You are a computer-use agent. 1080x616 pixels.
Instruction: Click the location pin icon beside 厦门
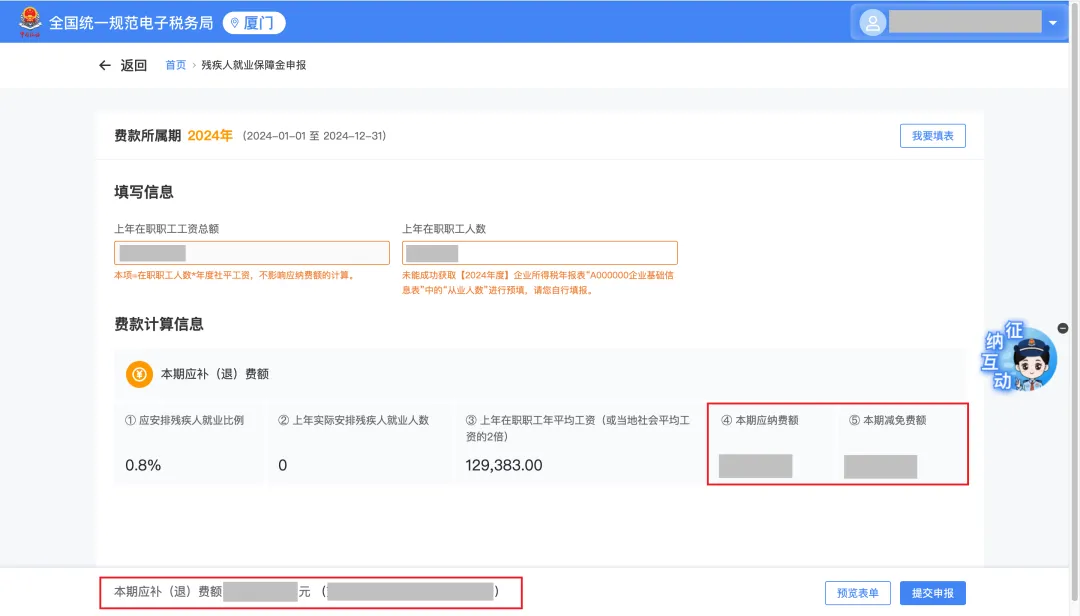pos(234,23)
